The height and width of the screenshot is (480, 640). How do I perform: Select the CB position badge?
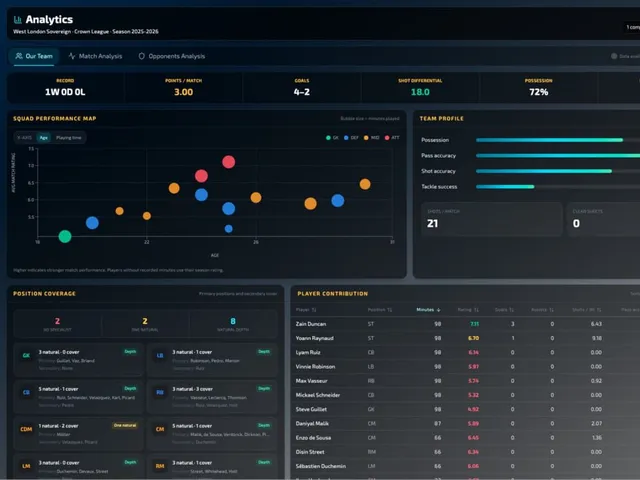26,392
